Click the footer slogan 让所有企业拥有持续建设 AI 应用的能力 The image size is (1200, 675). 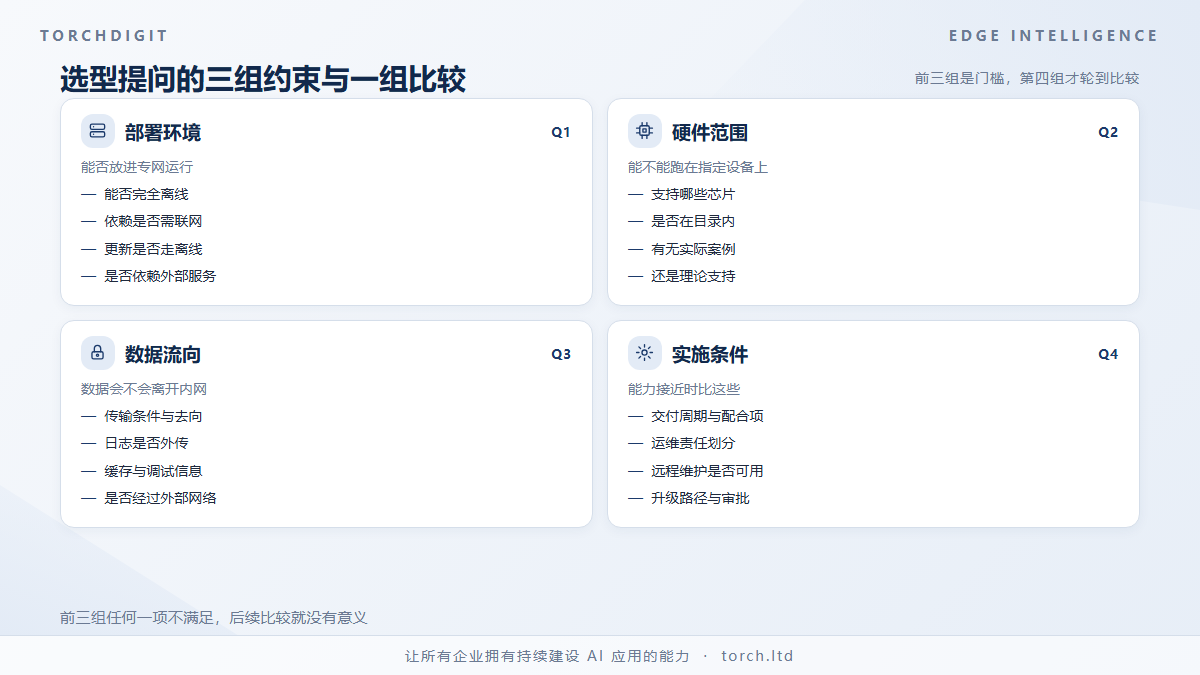[x=547, y=656]
